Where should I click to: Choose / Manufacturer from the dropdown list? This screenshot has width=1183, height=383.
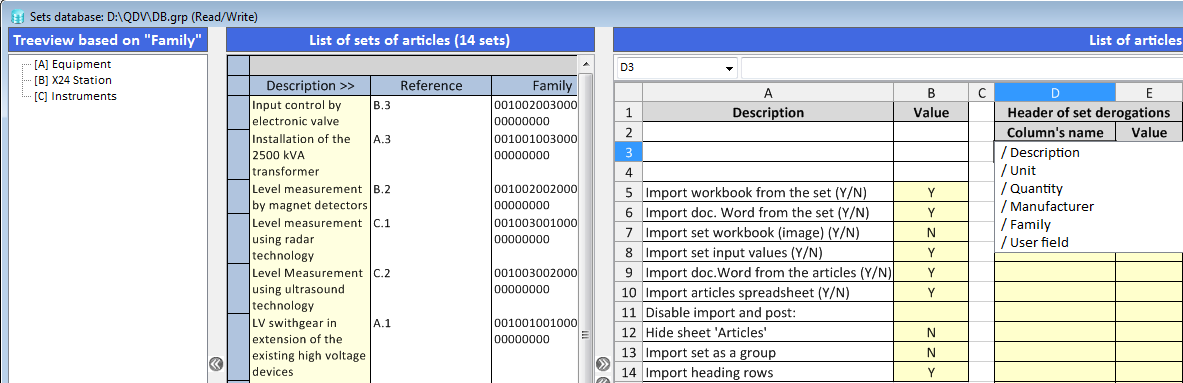coord(1046,206)
